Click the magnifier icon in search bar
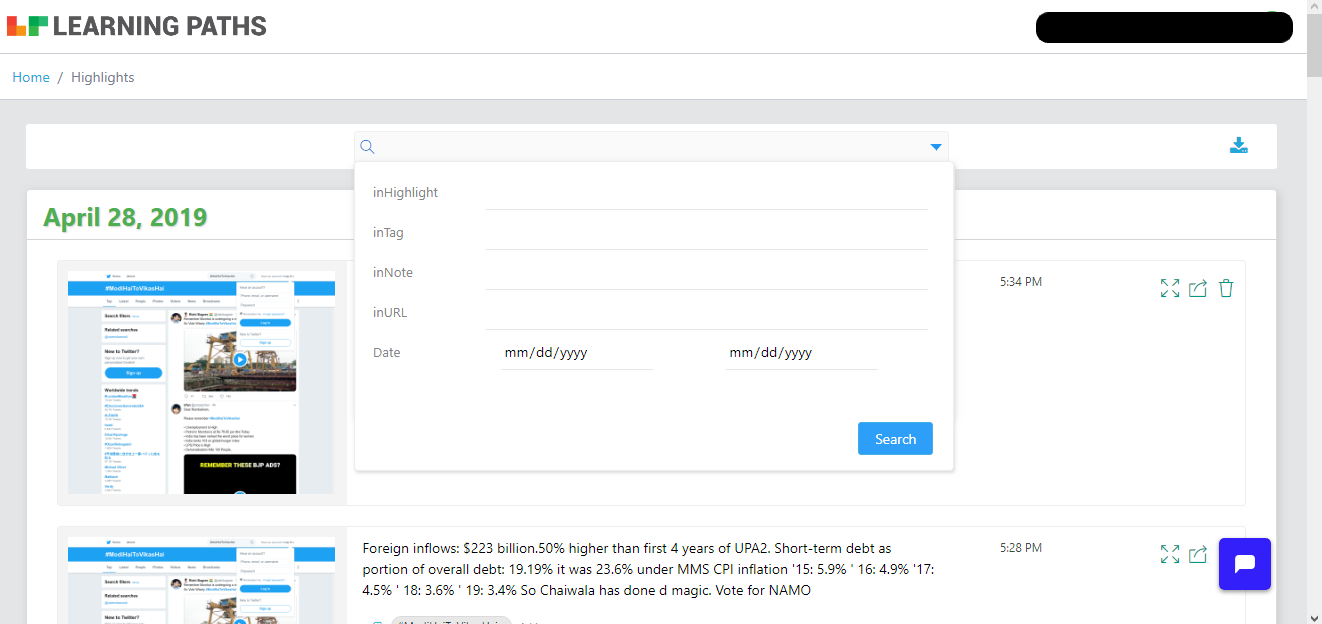Viewport: 1322px width, 624px height. [367, 147]
